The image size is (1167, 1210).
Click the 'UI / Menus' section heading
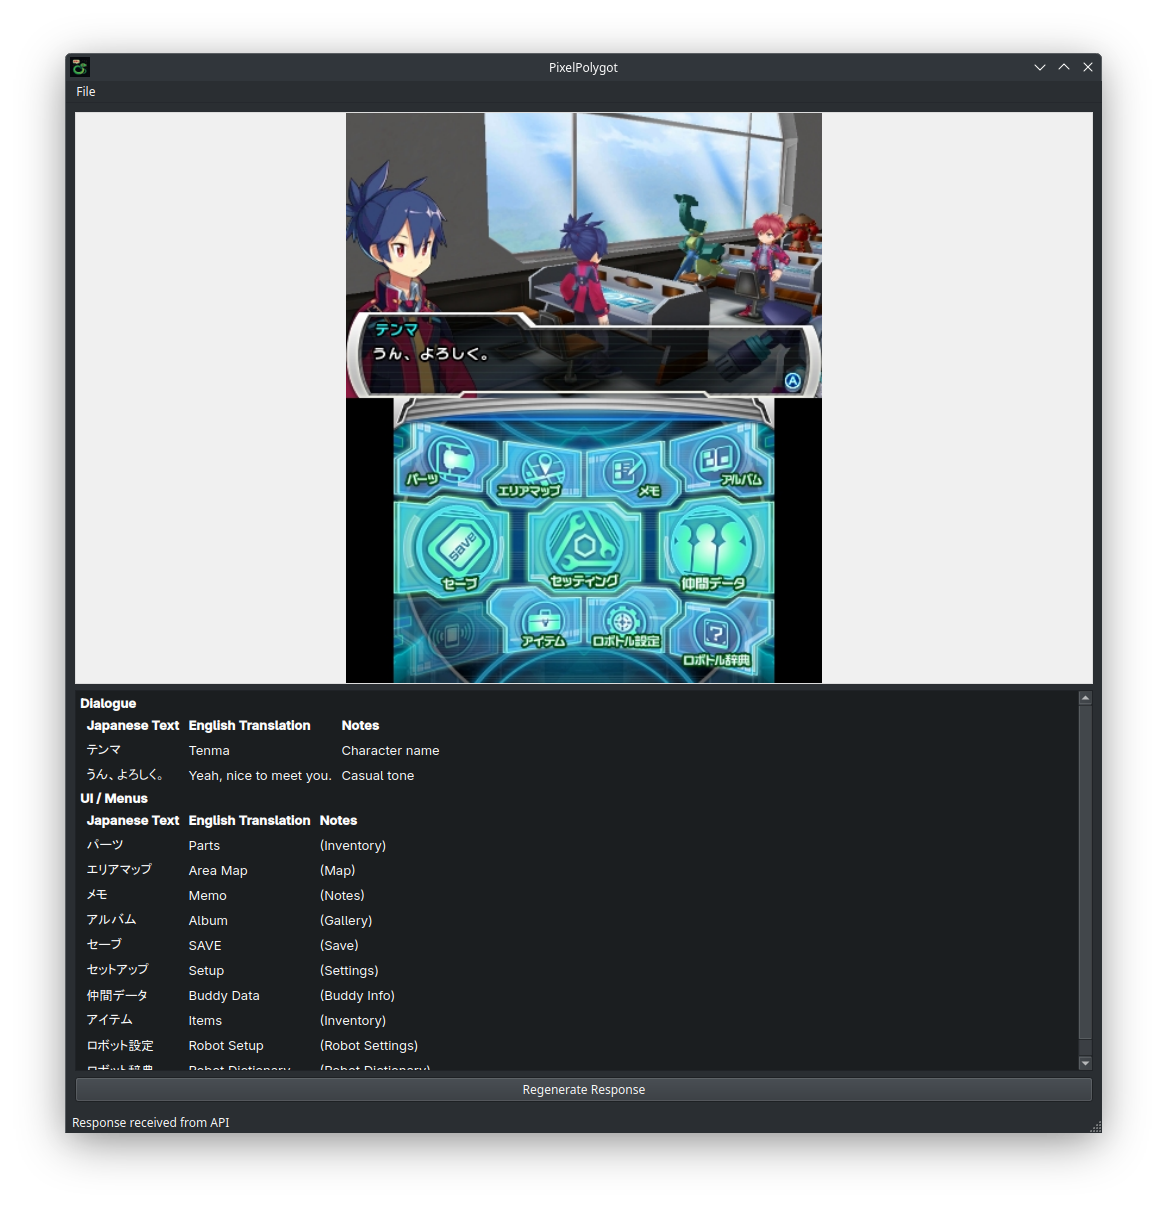[114, 799]
